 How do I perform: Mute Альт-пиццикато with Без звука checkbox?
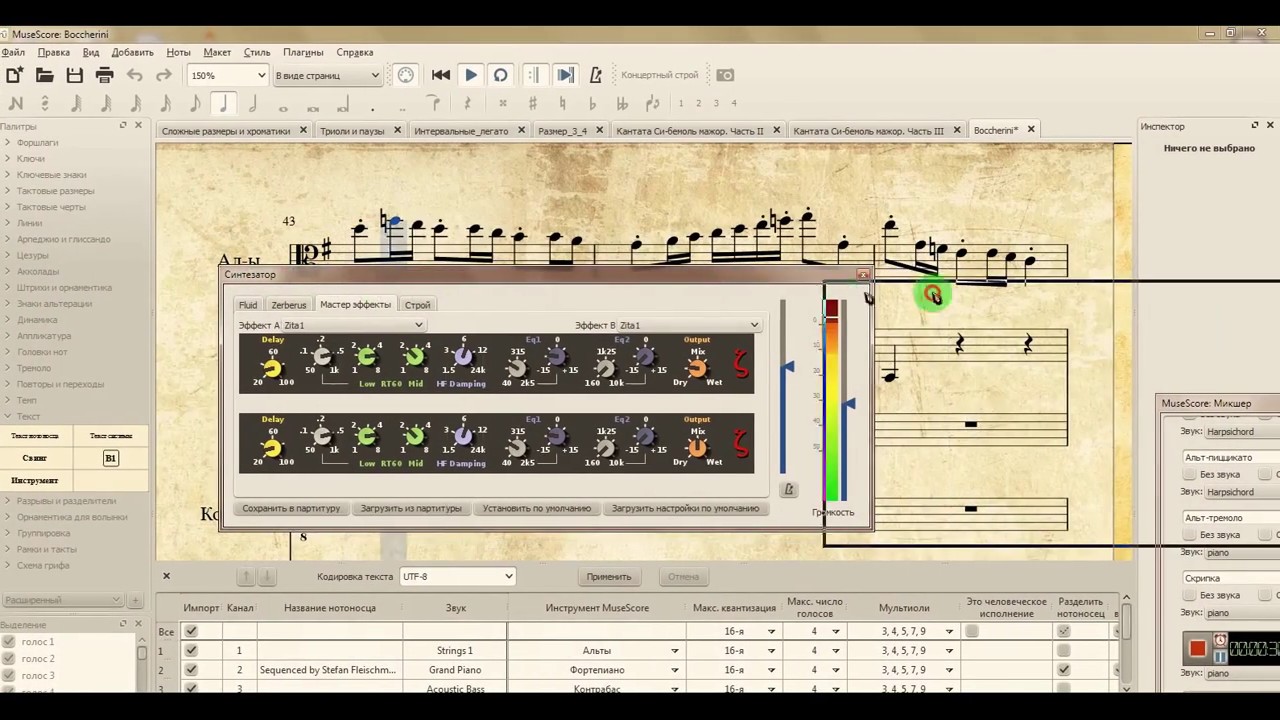click(1189, 474)
